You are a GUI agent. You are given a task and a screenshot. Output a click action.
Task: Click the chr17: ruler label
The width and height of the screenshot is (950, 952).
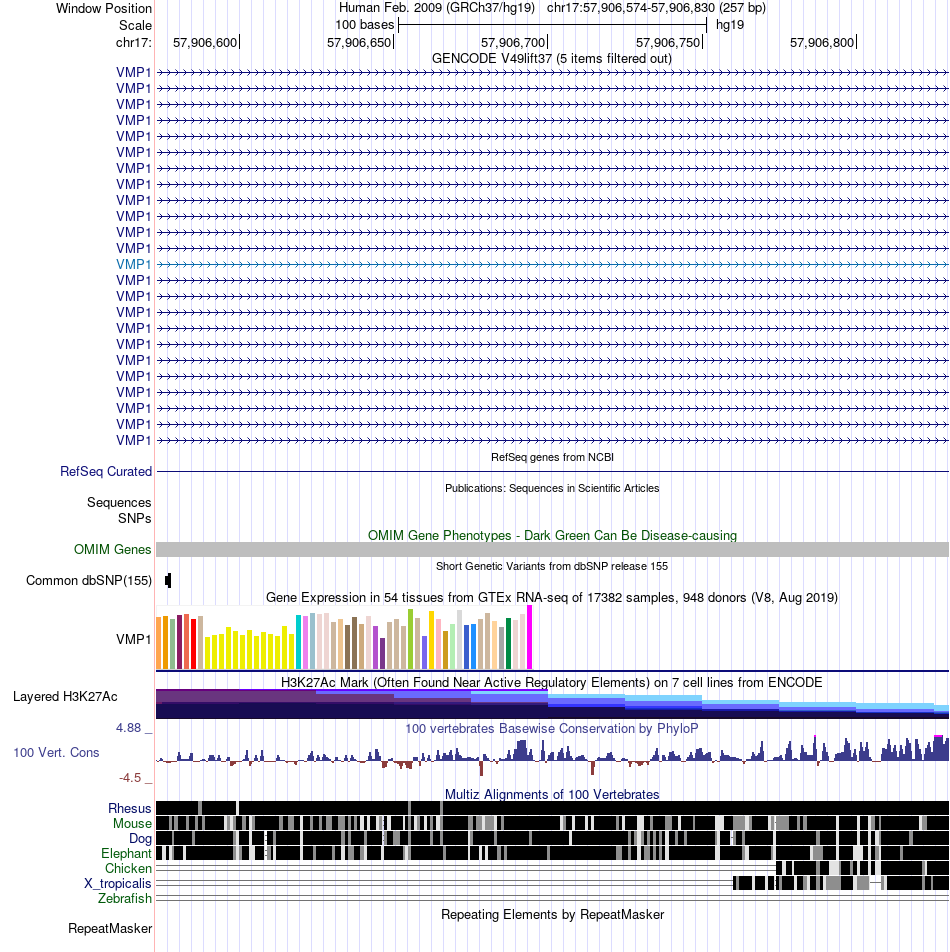(x=134, y=42)
